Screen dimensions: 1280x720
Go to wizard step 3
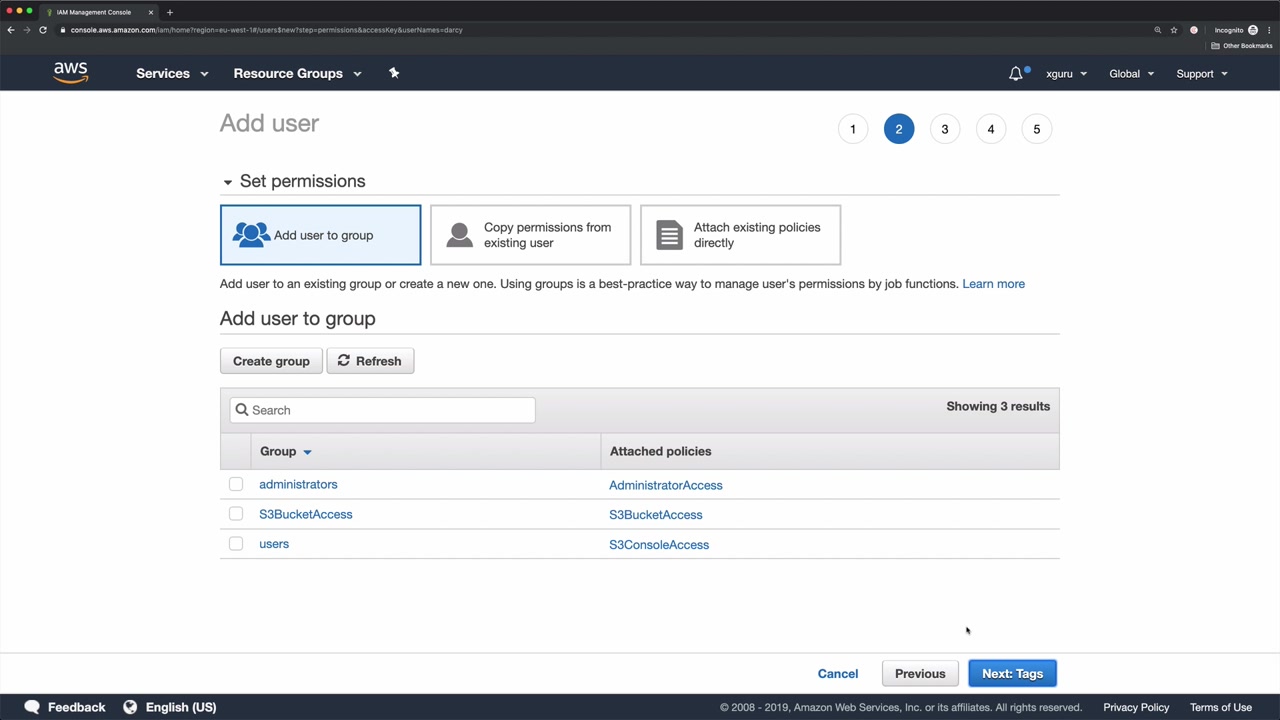(x=945, y=129)
